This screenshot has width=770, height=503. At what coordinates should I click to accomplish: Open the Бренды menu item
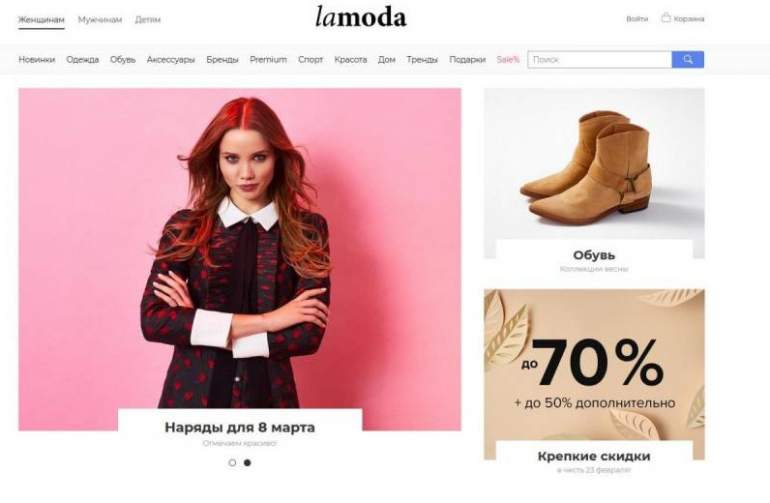coord(222,59)
